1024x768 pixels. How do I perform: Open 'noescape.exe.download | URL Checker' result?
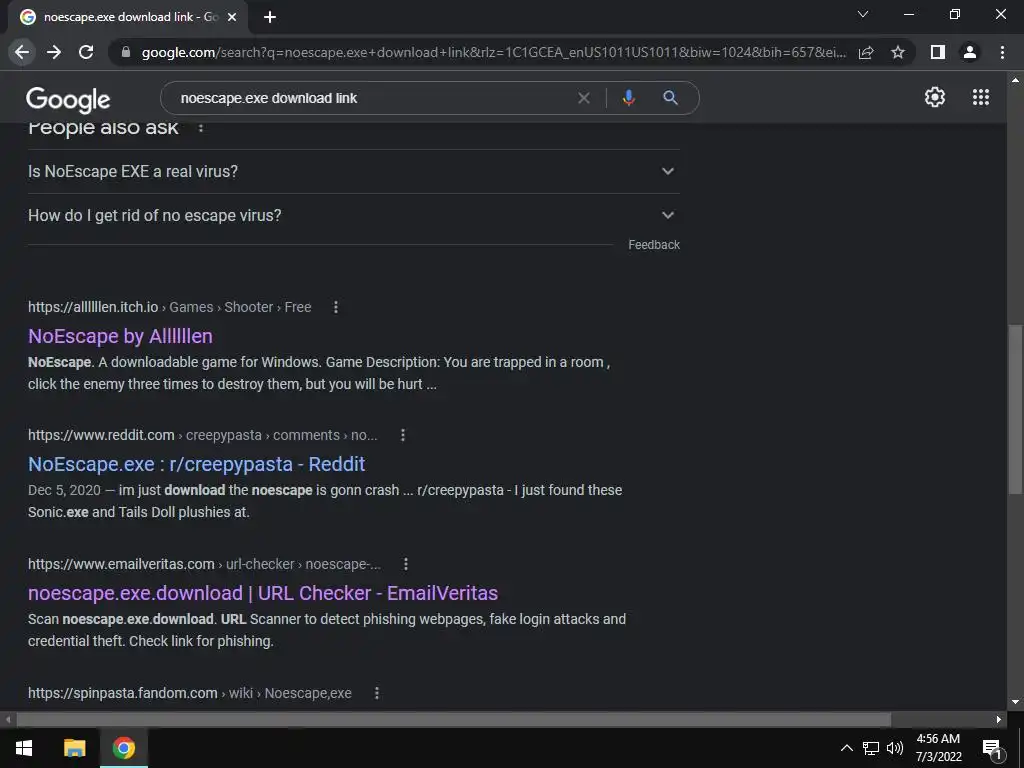click(263, 593)
